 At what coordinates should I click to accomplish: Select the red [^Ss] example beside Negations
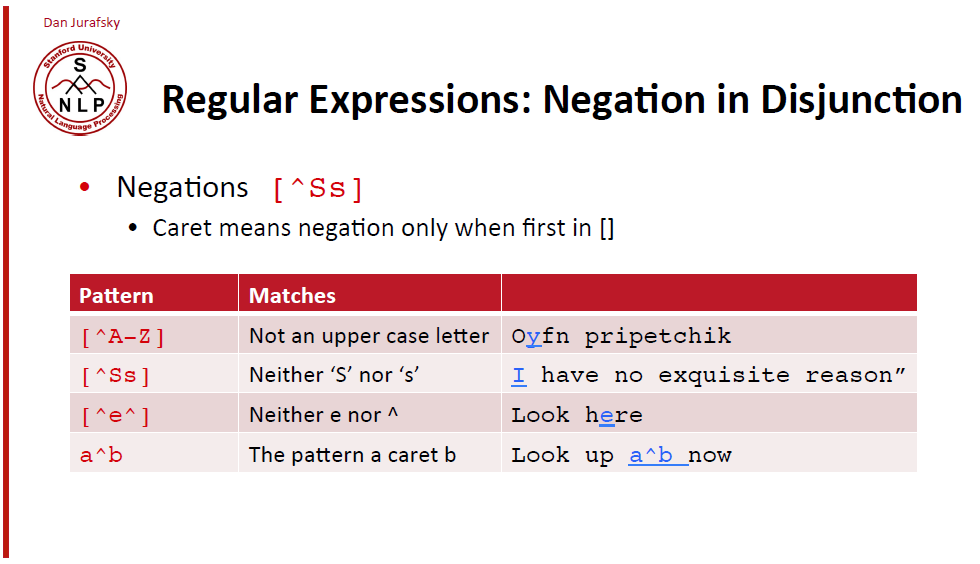[x=318, y=189]
